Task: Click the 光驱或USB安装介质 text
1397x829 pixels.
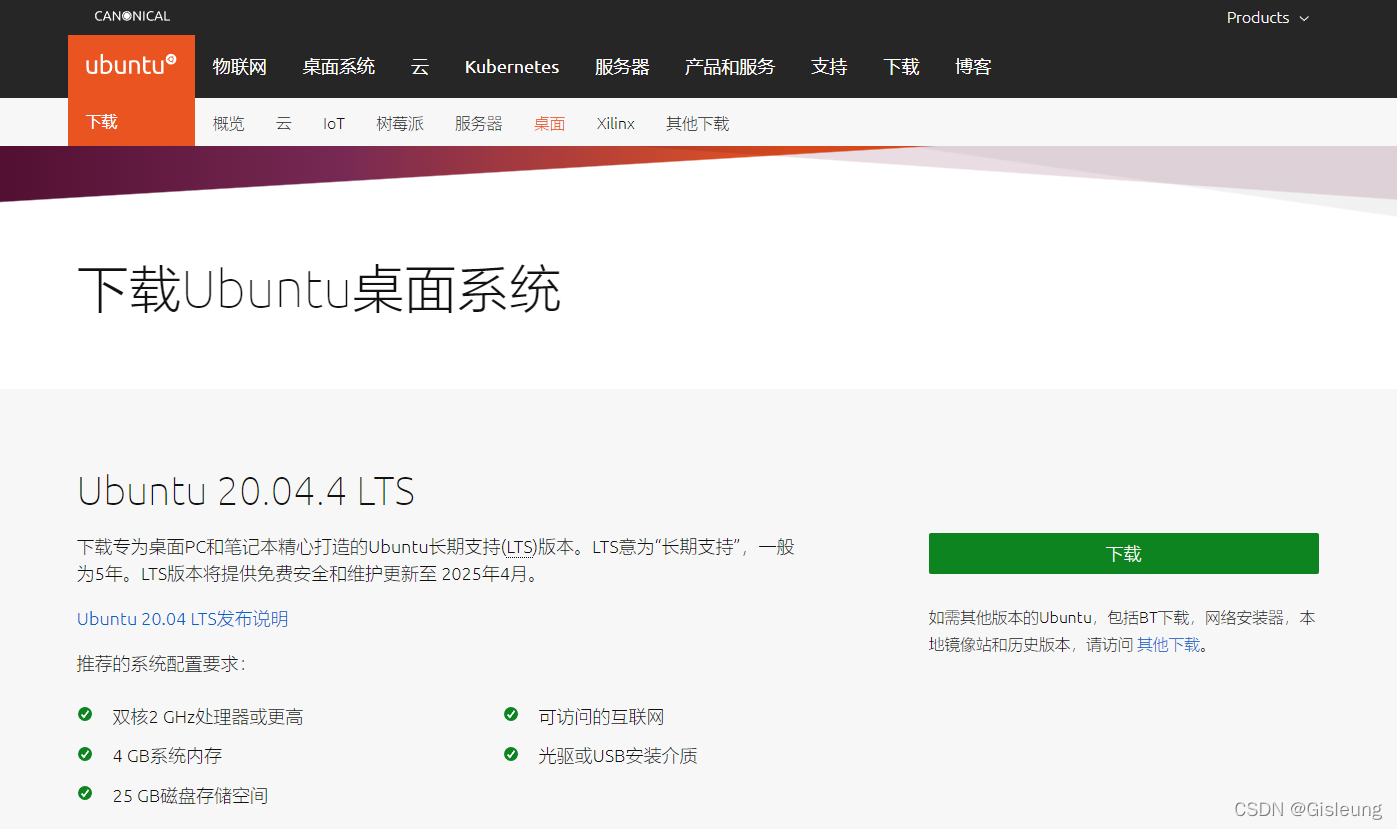Action: (x=618, y=756)
